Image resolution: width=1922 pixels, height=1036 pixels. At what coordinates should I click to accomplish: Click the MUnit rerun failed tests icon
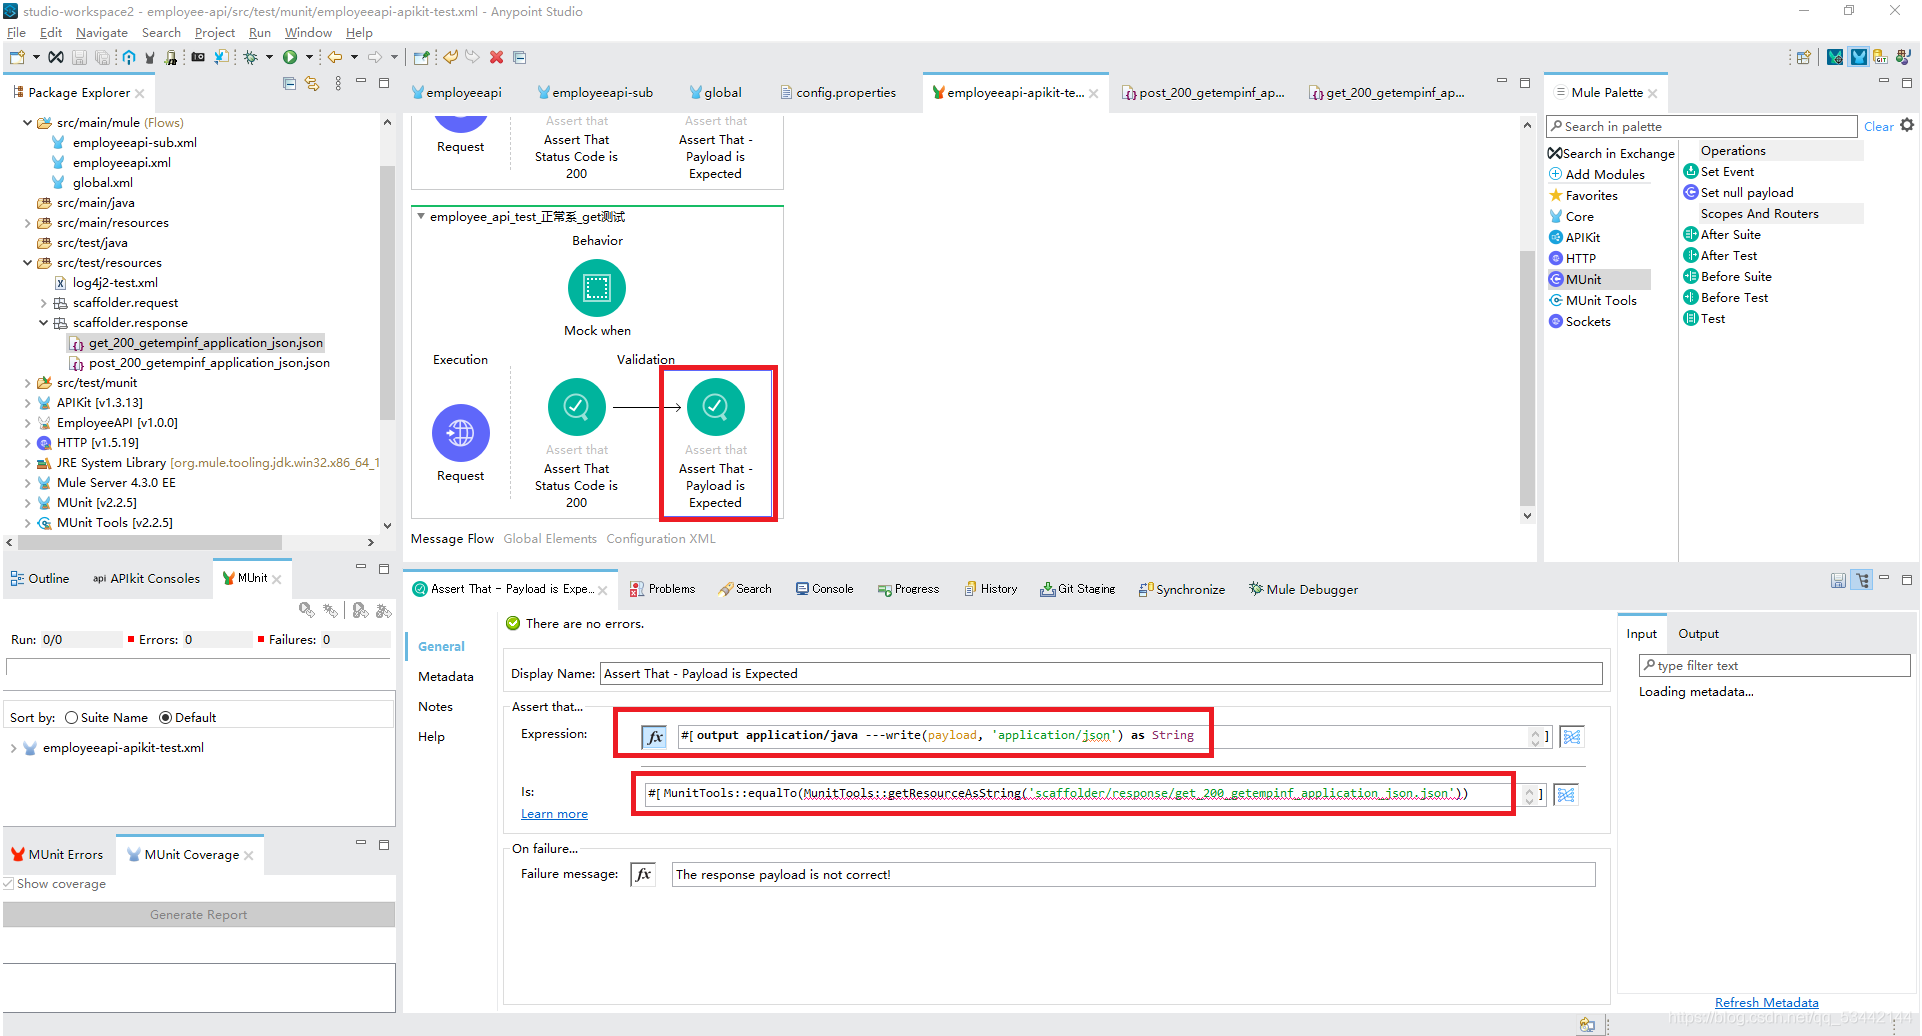361,610
